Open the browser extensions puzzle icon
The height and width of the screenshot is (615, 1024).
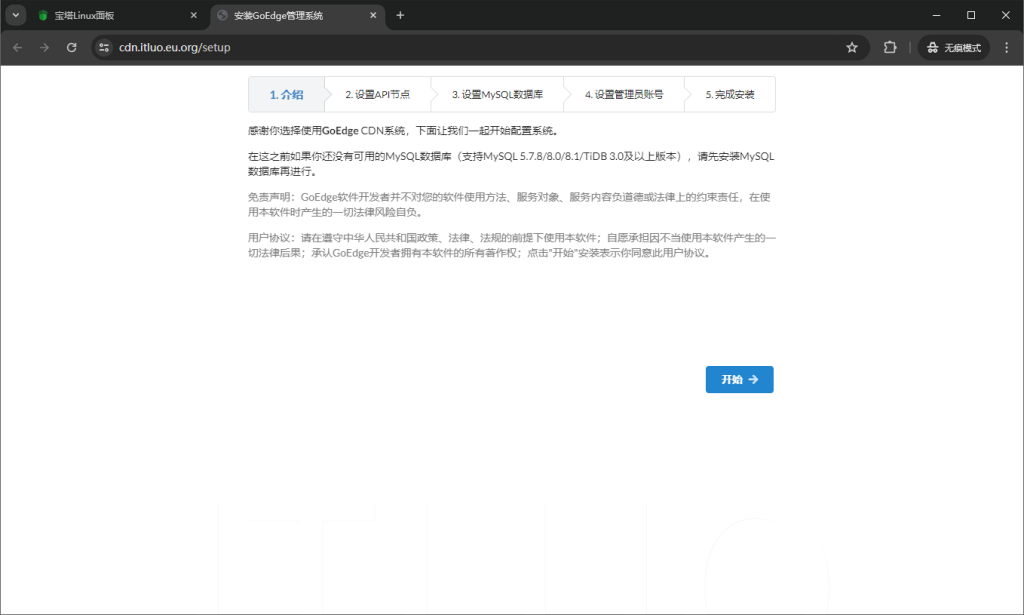tap(889, 46)
